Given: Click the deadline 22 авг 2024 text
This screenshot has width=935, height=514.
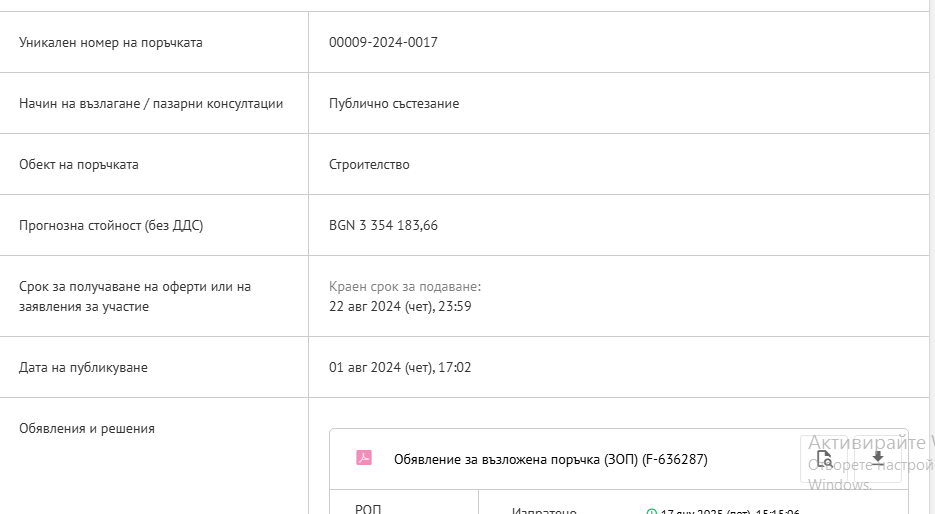Looking at the screenshot, I should click(400, 306).
